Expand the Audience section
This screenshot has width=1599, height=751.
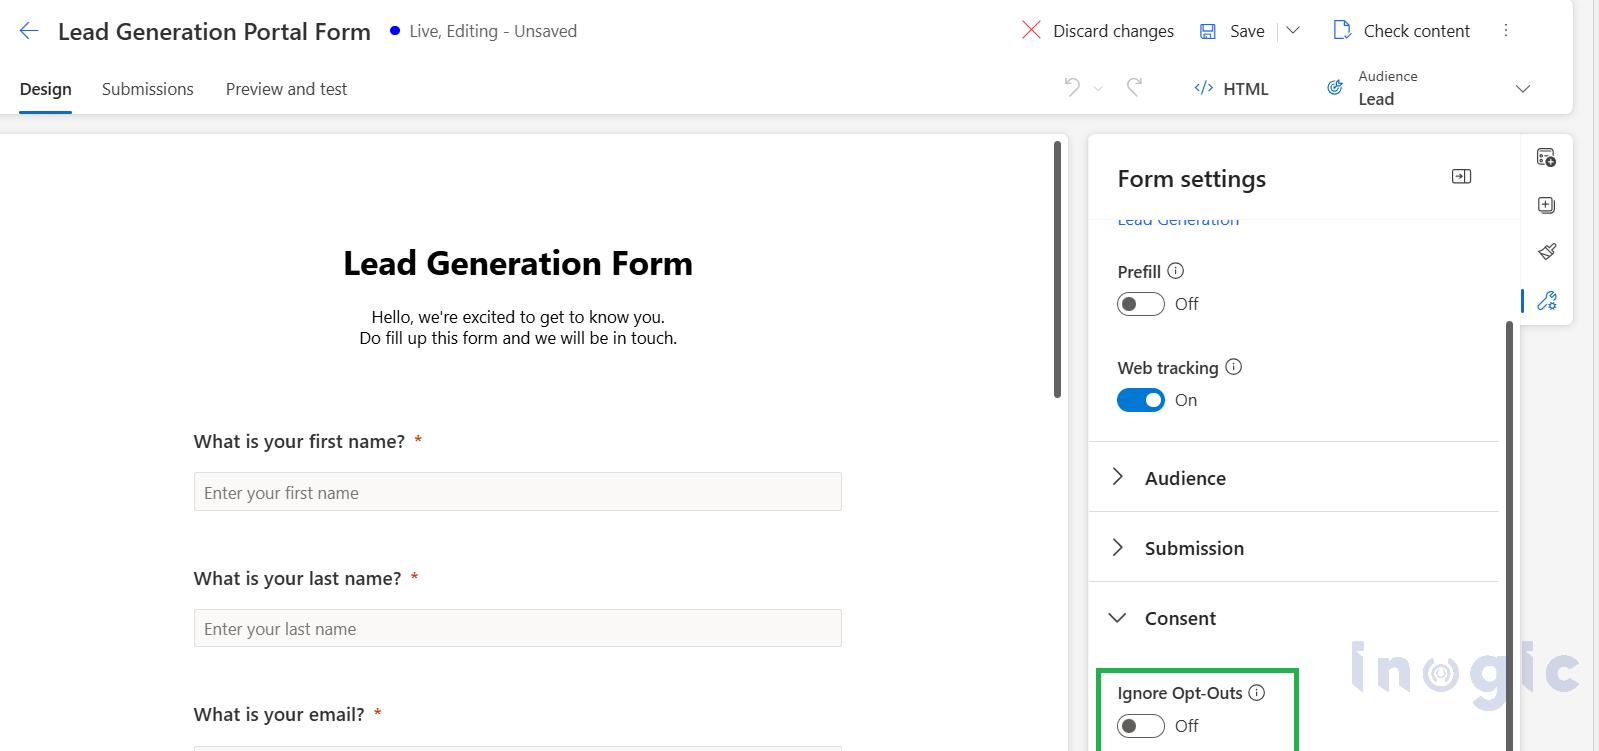click(1293, 478)
